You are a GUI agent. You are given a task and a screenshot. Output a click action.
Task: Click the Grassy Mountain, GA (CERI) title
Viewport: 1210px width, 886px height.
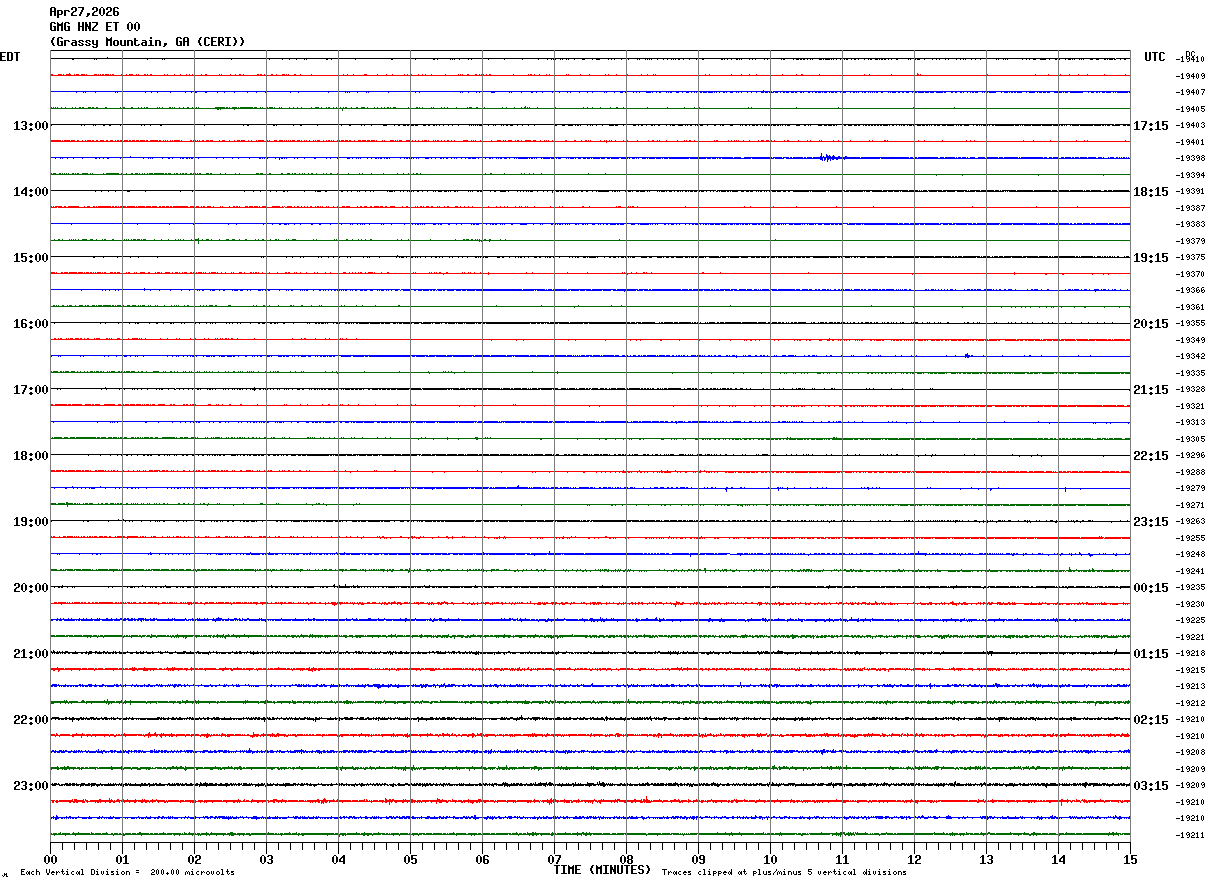click(x=147, y=42)
